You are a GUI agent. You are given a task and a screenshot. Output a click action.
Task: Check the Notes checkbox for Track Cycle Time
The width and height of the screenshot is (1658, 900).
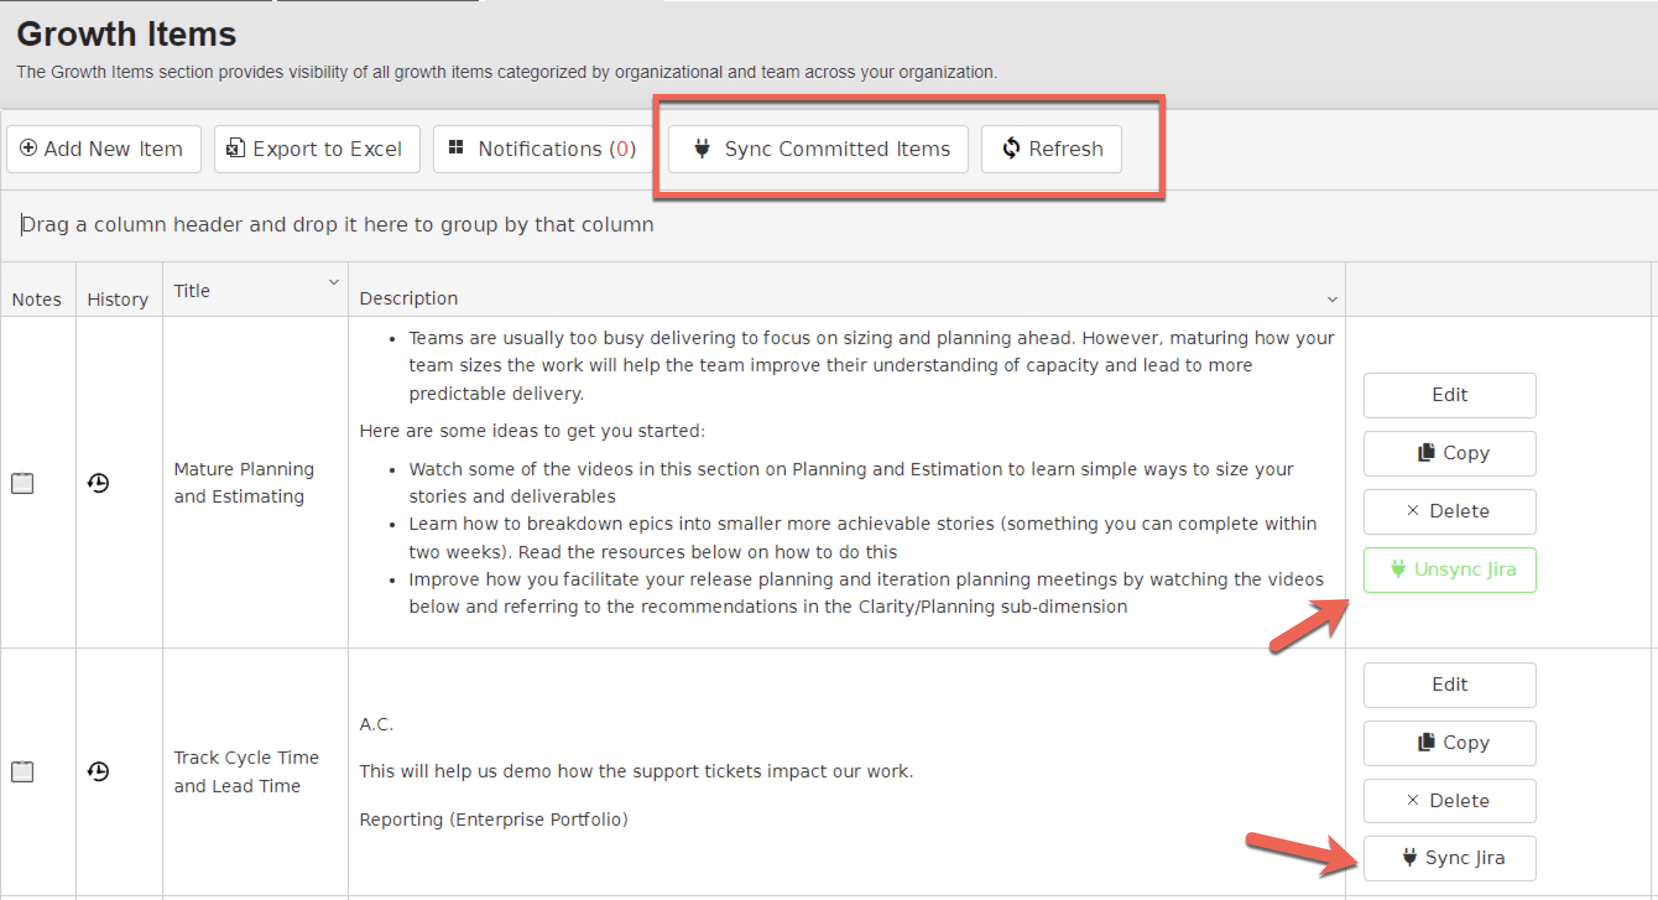pyautogui.click(x=22, y=771)
